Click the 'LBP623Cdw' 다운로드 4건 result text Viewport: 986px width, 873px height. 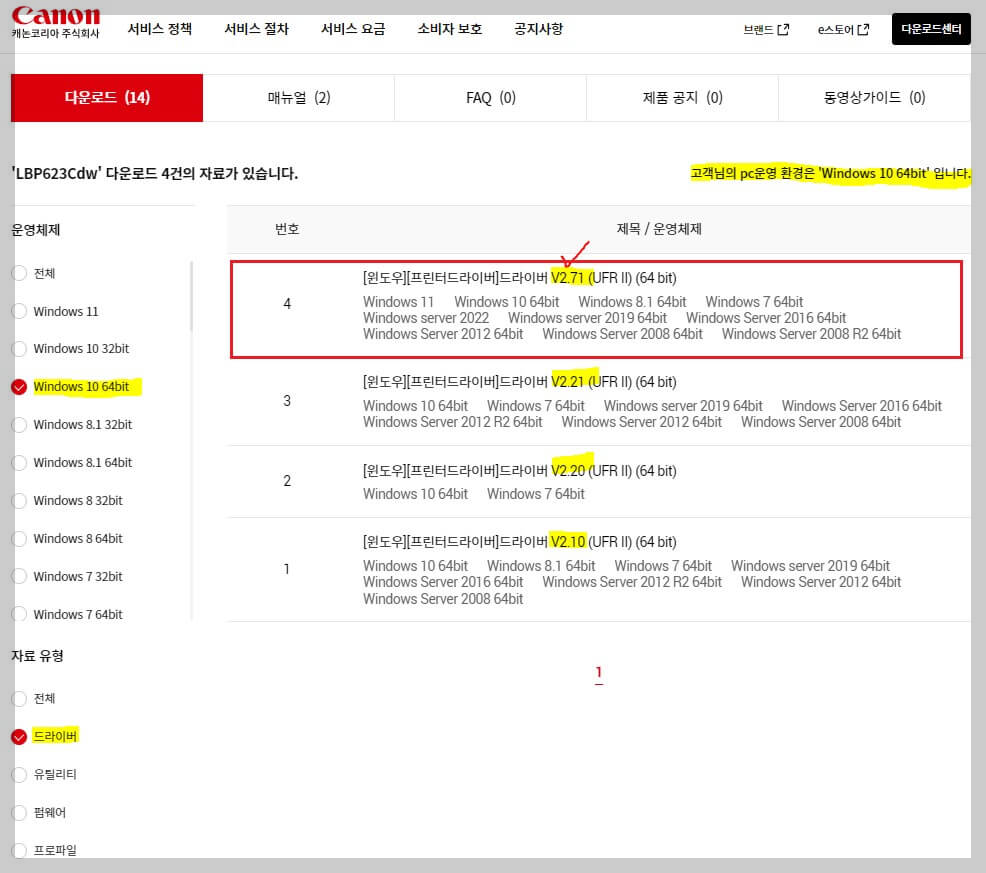point(155,173)
